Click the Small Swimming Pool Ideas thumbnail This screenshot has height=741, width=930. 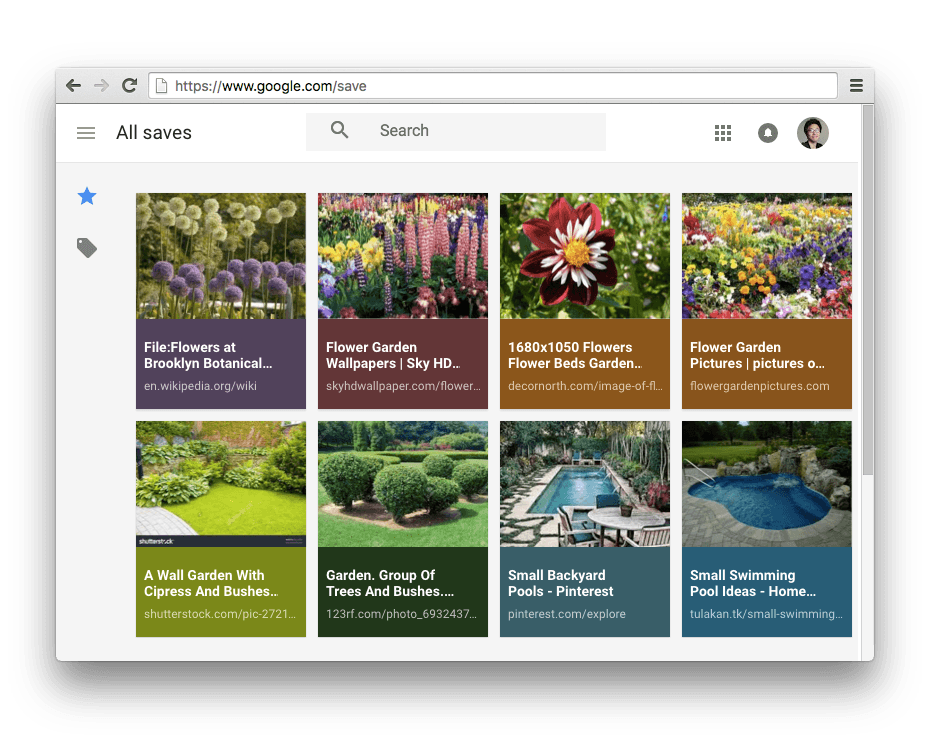pyautogui.click(x=767, y=484)
